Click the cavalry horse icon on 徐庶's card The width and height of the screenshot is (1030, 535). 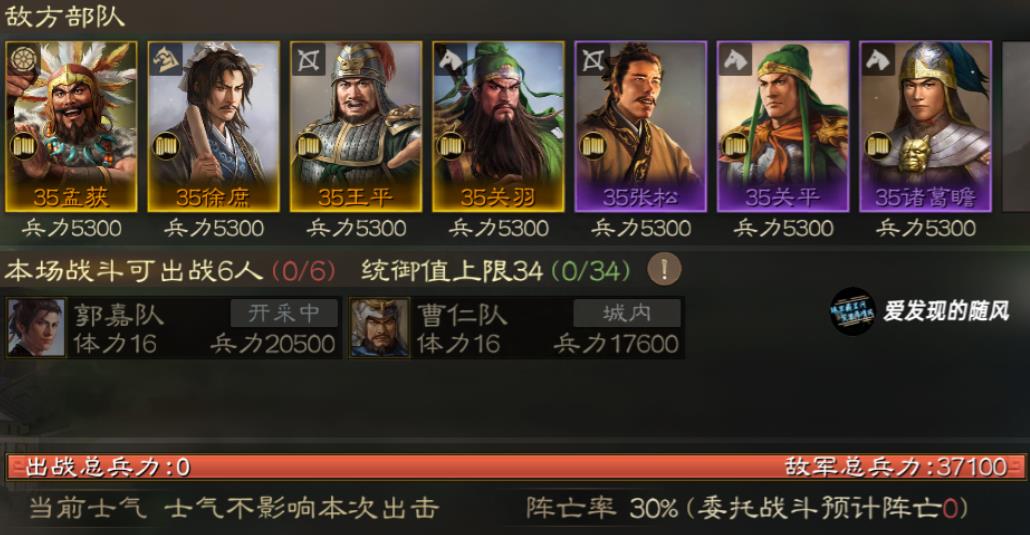coord(166,60)
